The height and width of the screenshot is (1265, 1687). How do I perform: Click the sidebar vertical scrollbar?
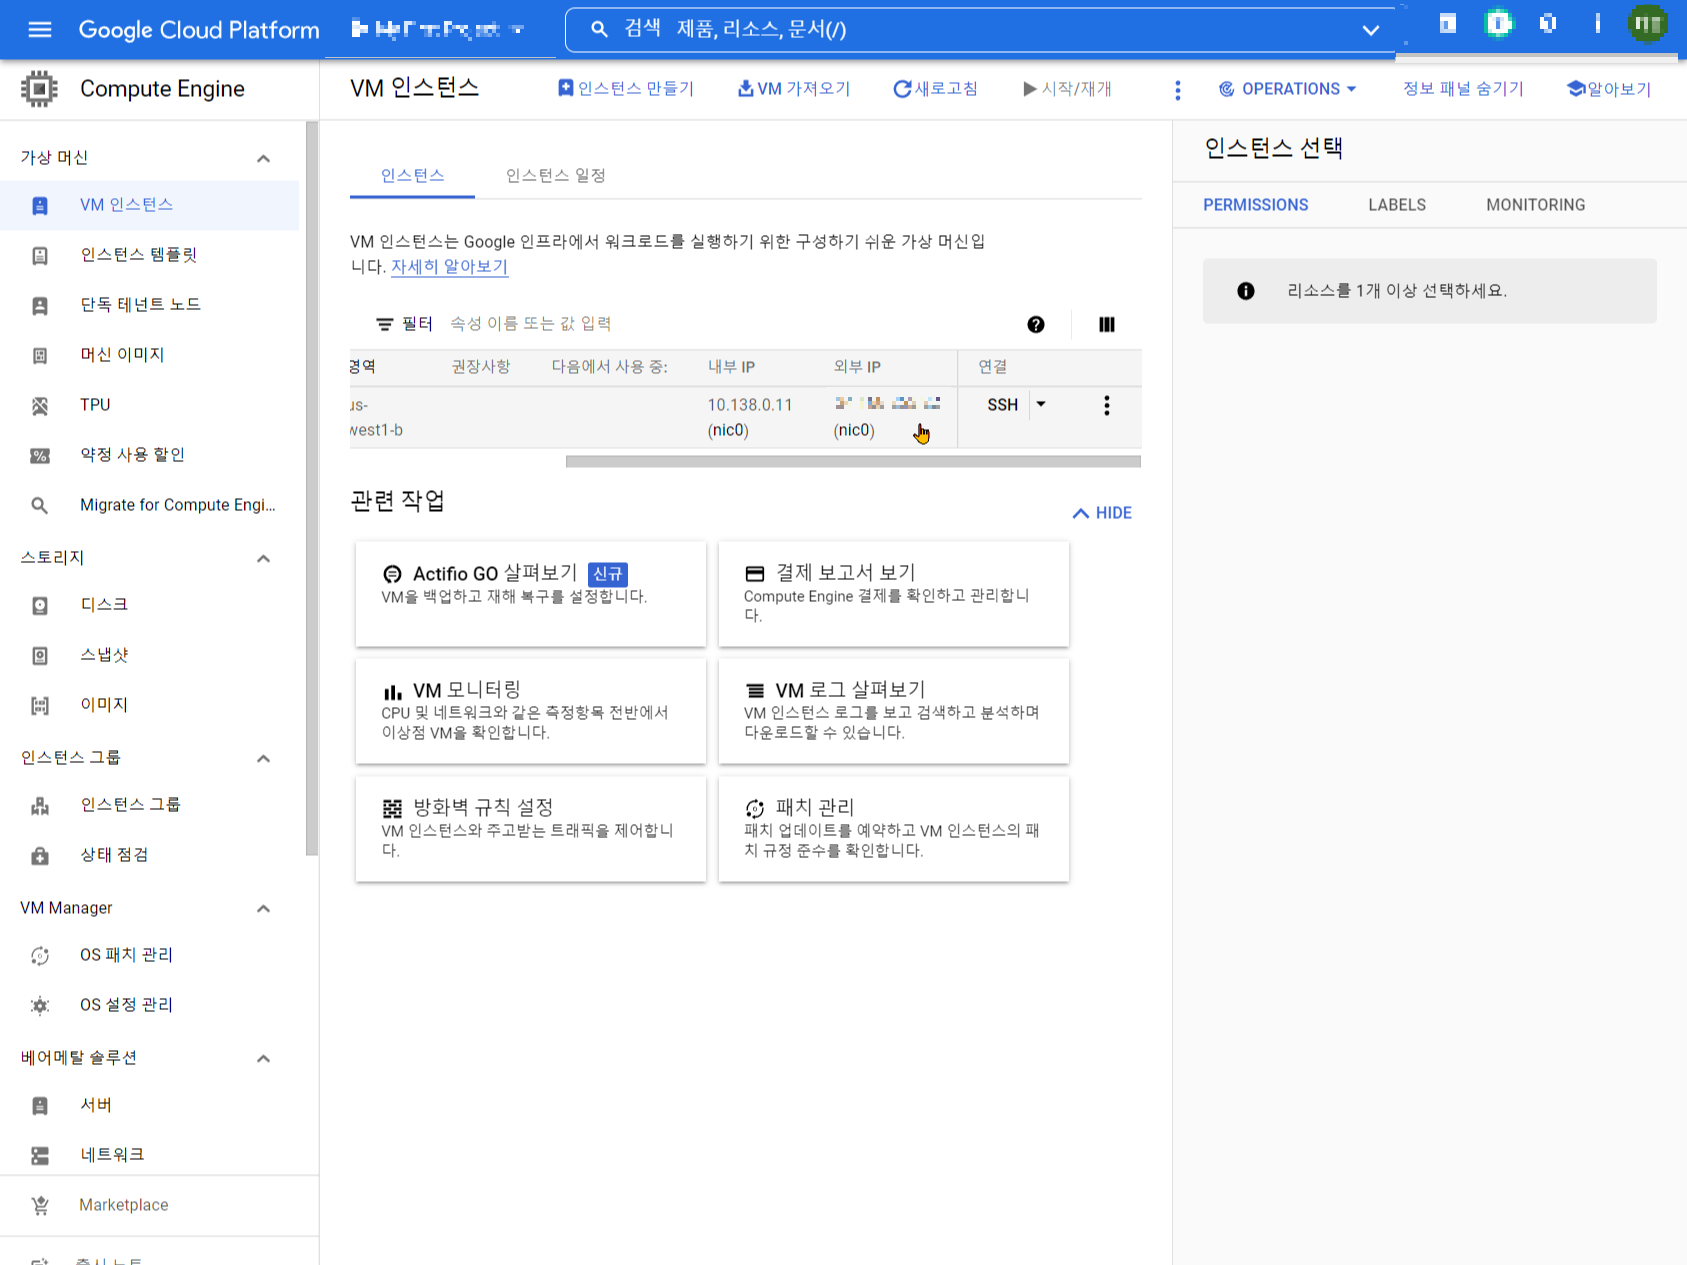pos(312,488)
